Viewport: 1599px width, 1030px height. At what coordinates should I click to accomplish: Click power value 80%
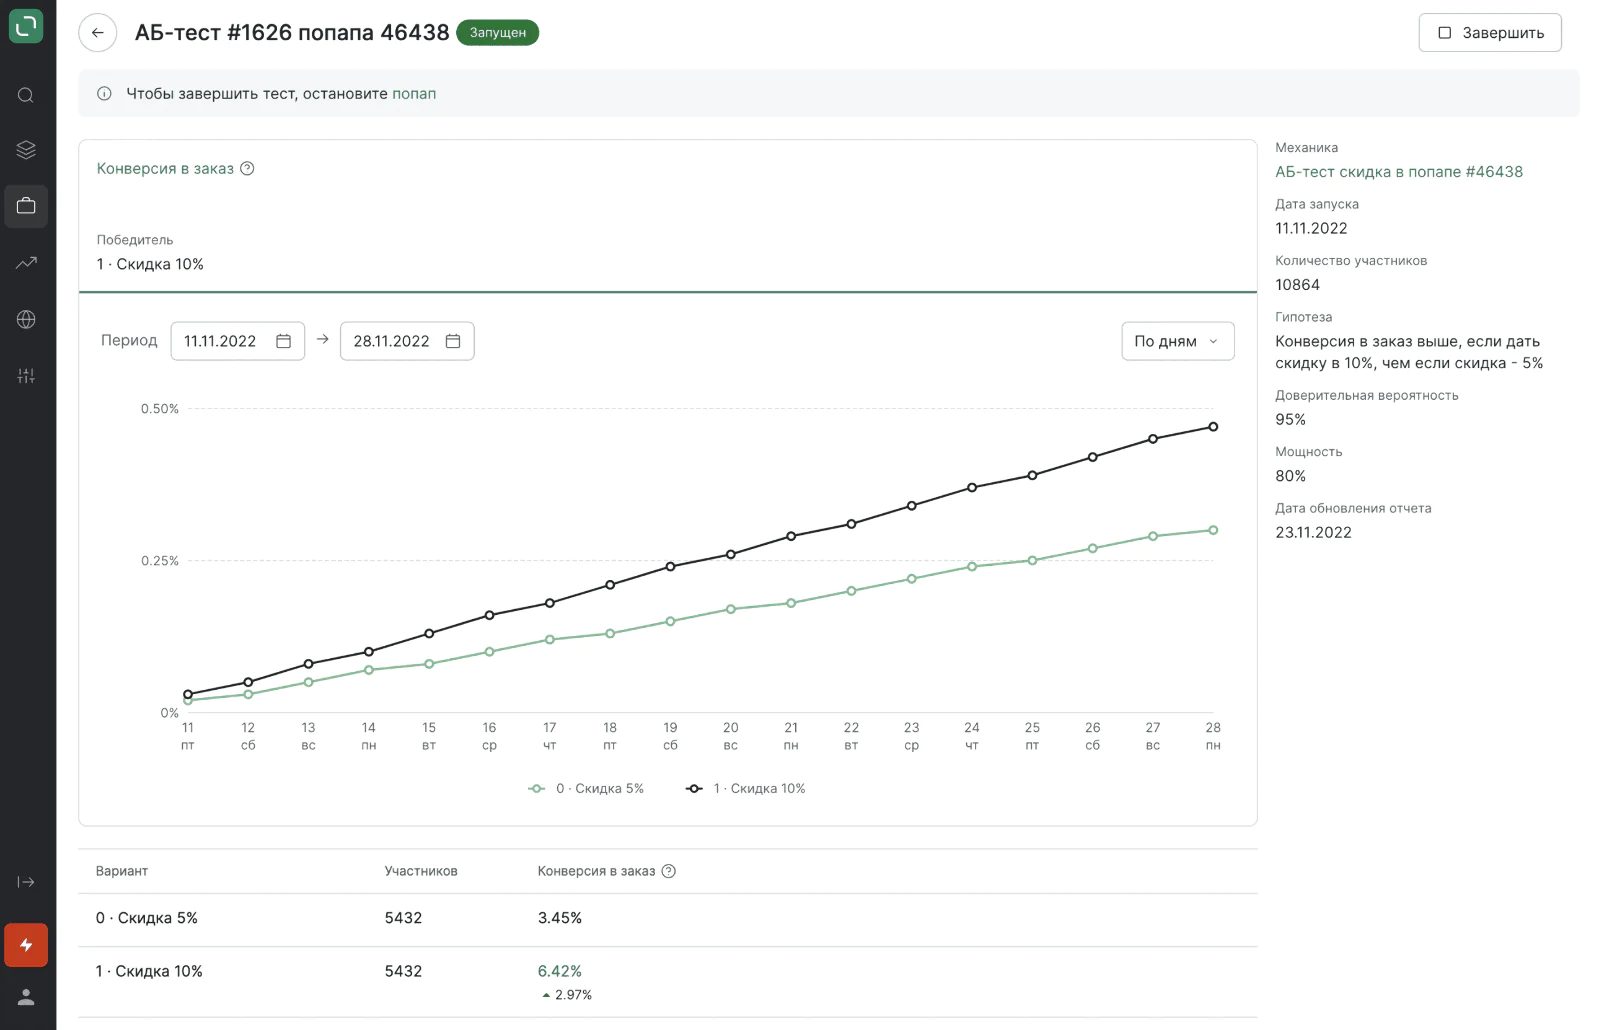[1290, 476]
